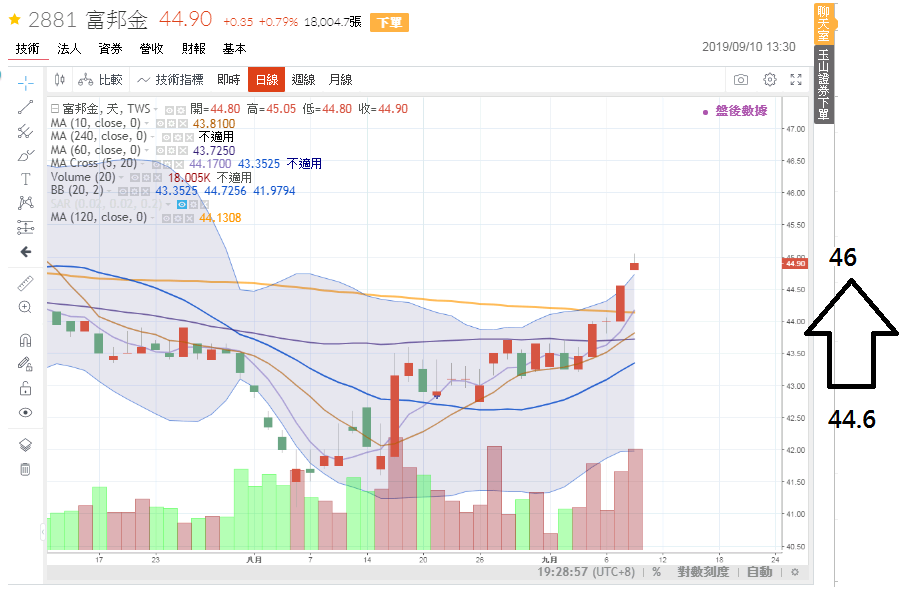The image size is (900, 595).
Task: Take a chart snapshot with camera icon
Action: pyautogui.click(x=741, y=80)
